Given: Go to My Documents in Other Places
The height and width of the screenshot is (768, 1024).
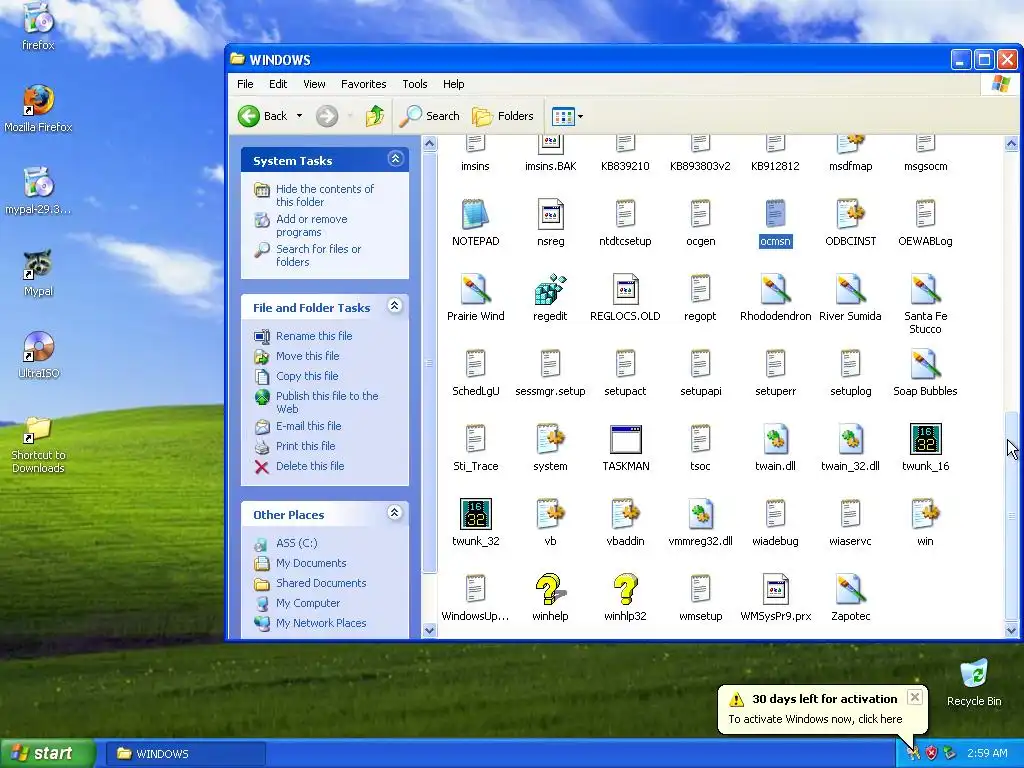Looking at the screenshot, I should click(x=311, y=563).
